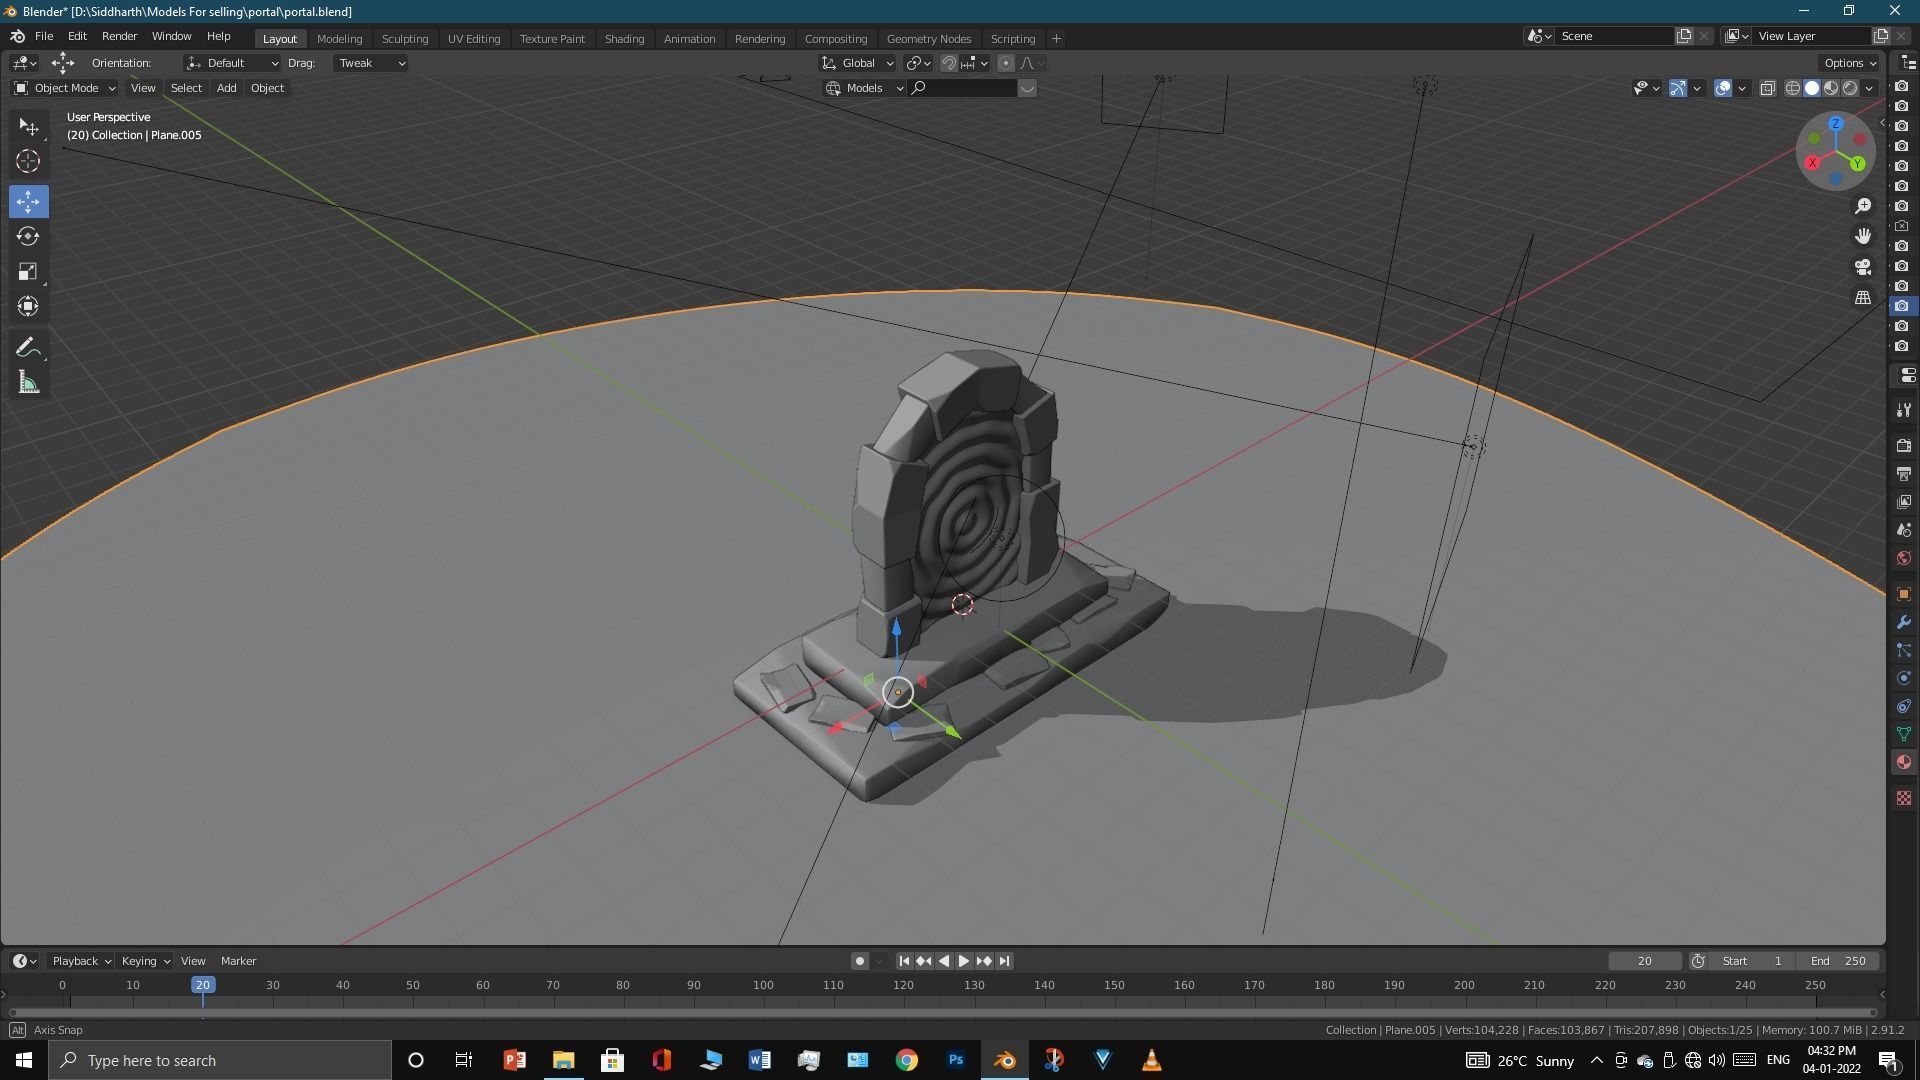This screenshot has height=1080, width=1920.
Task: Switch to solid viewport shading
Action: pos(1812,88)
